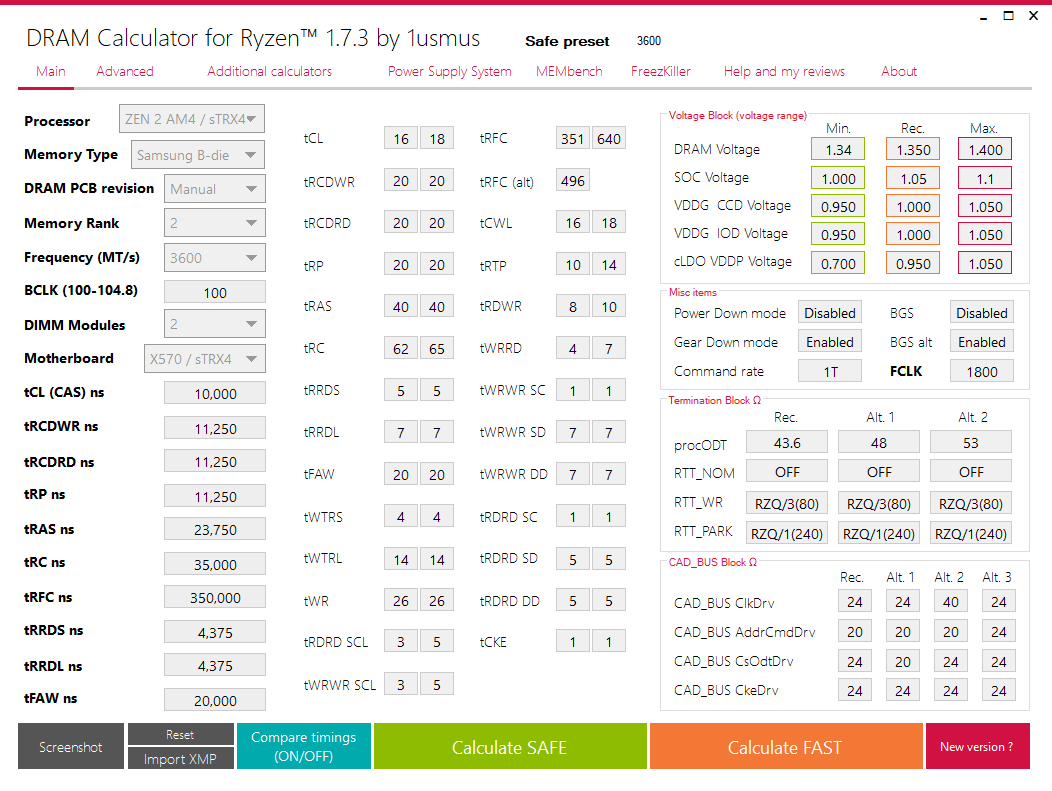Click CAD_BUS AddrCmdDrv Rec. value 20
Viewport: 1052px width, 791px height.
point(855,631)
